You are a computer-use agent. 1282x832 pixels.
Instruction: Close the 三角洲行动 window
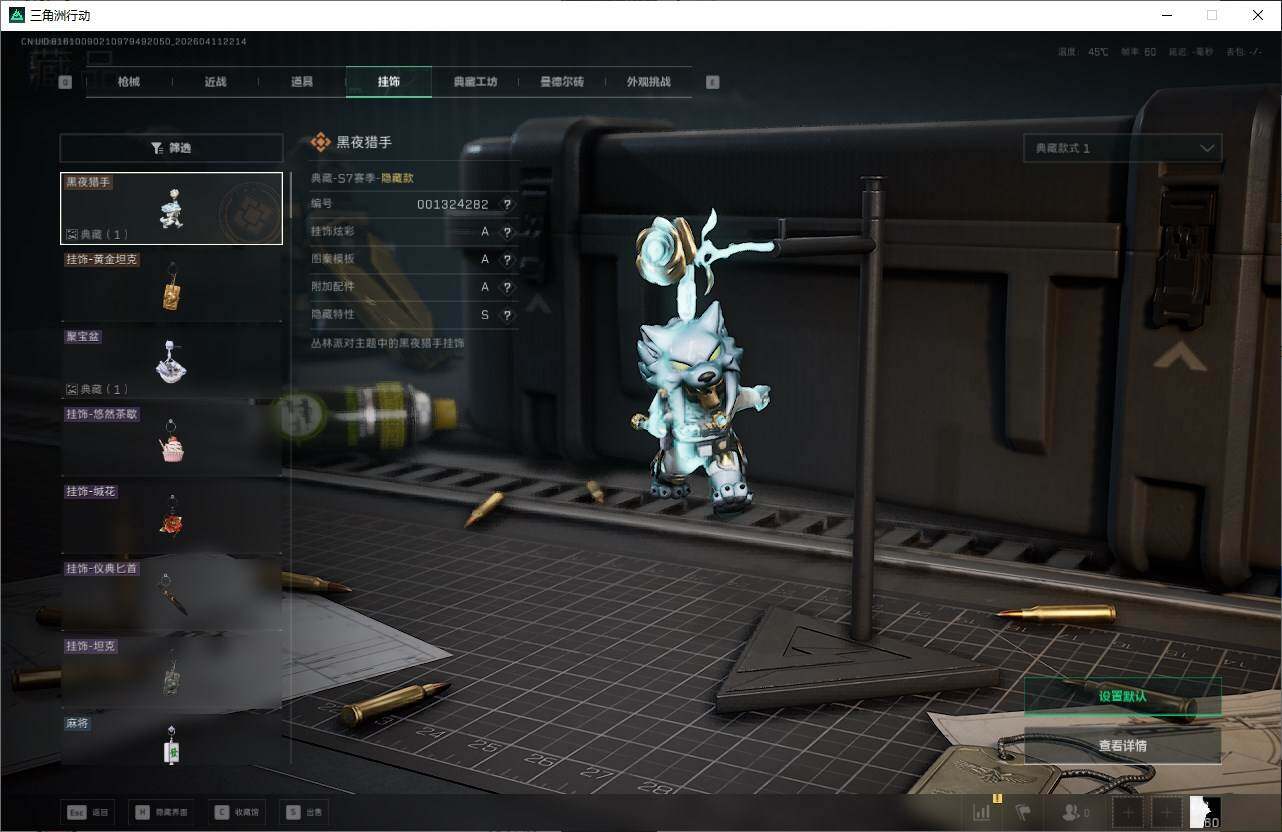pos(1258,15)
